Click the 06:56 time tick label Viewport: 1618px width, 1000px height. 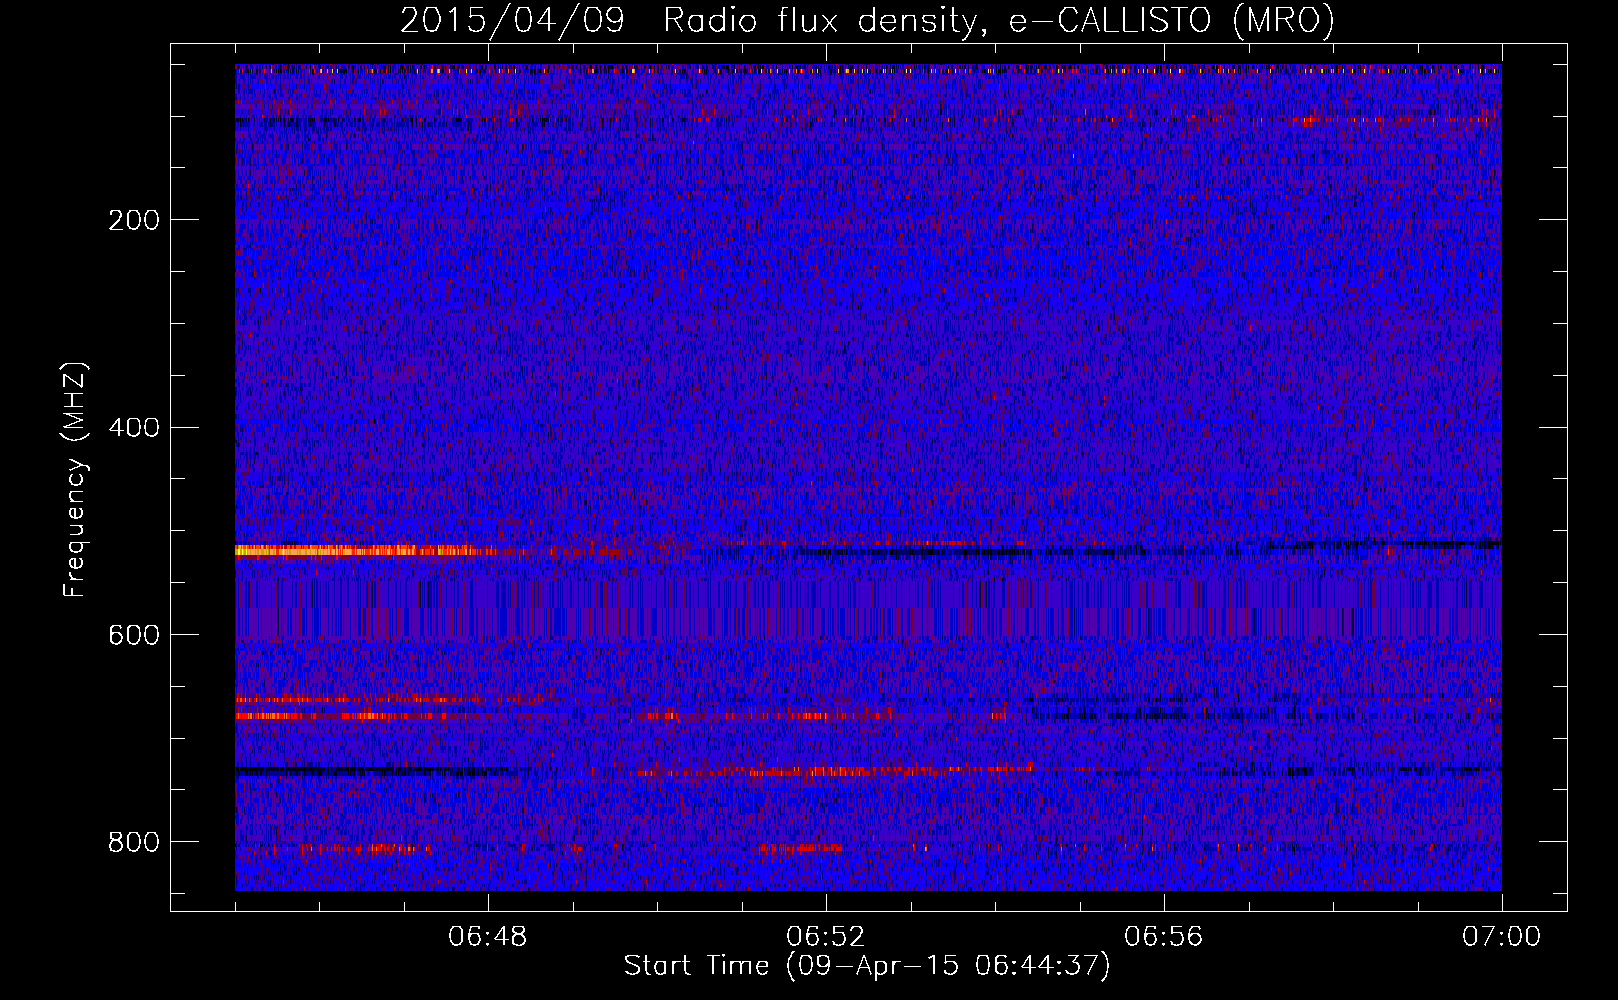1164,937
